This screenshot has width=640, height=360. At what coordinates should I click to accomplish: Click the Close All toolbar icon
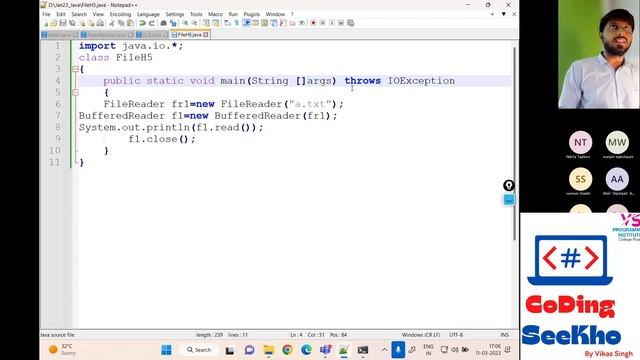coord(91,23)
